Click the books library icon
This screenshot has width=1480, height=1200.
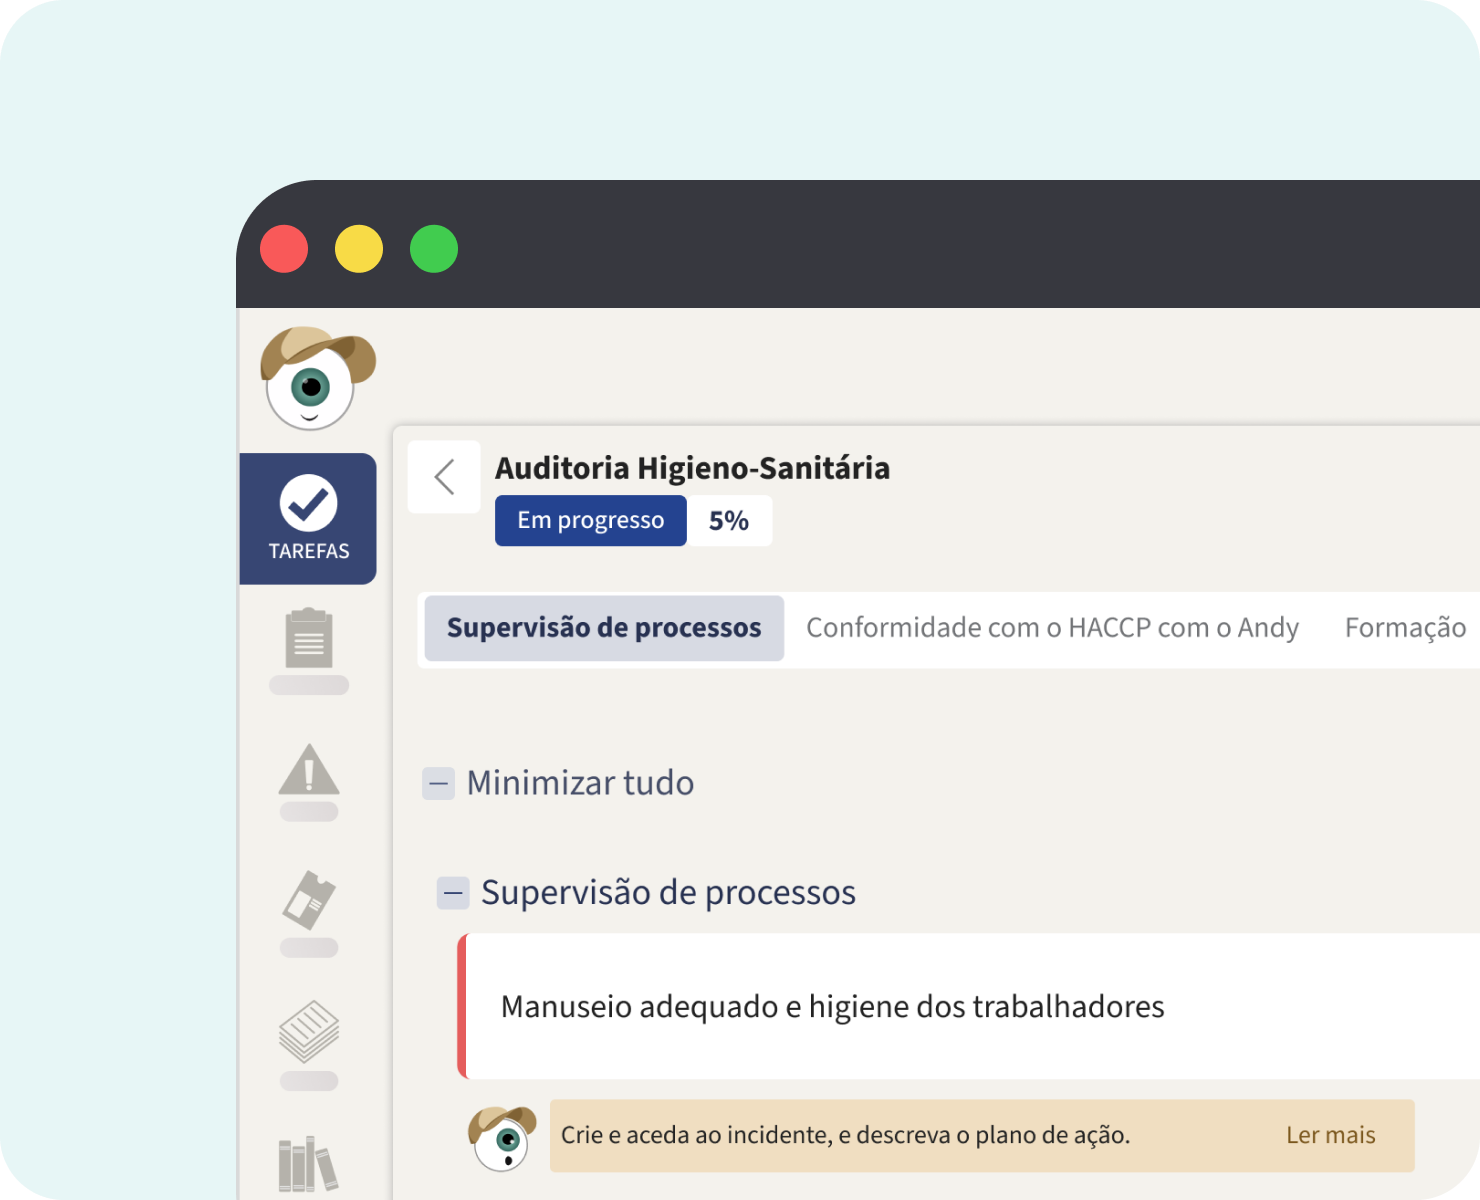pyautogui.click(x=308, y=1164)
